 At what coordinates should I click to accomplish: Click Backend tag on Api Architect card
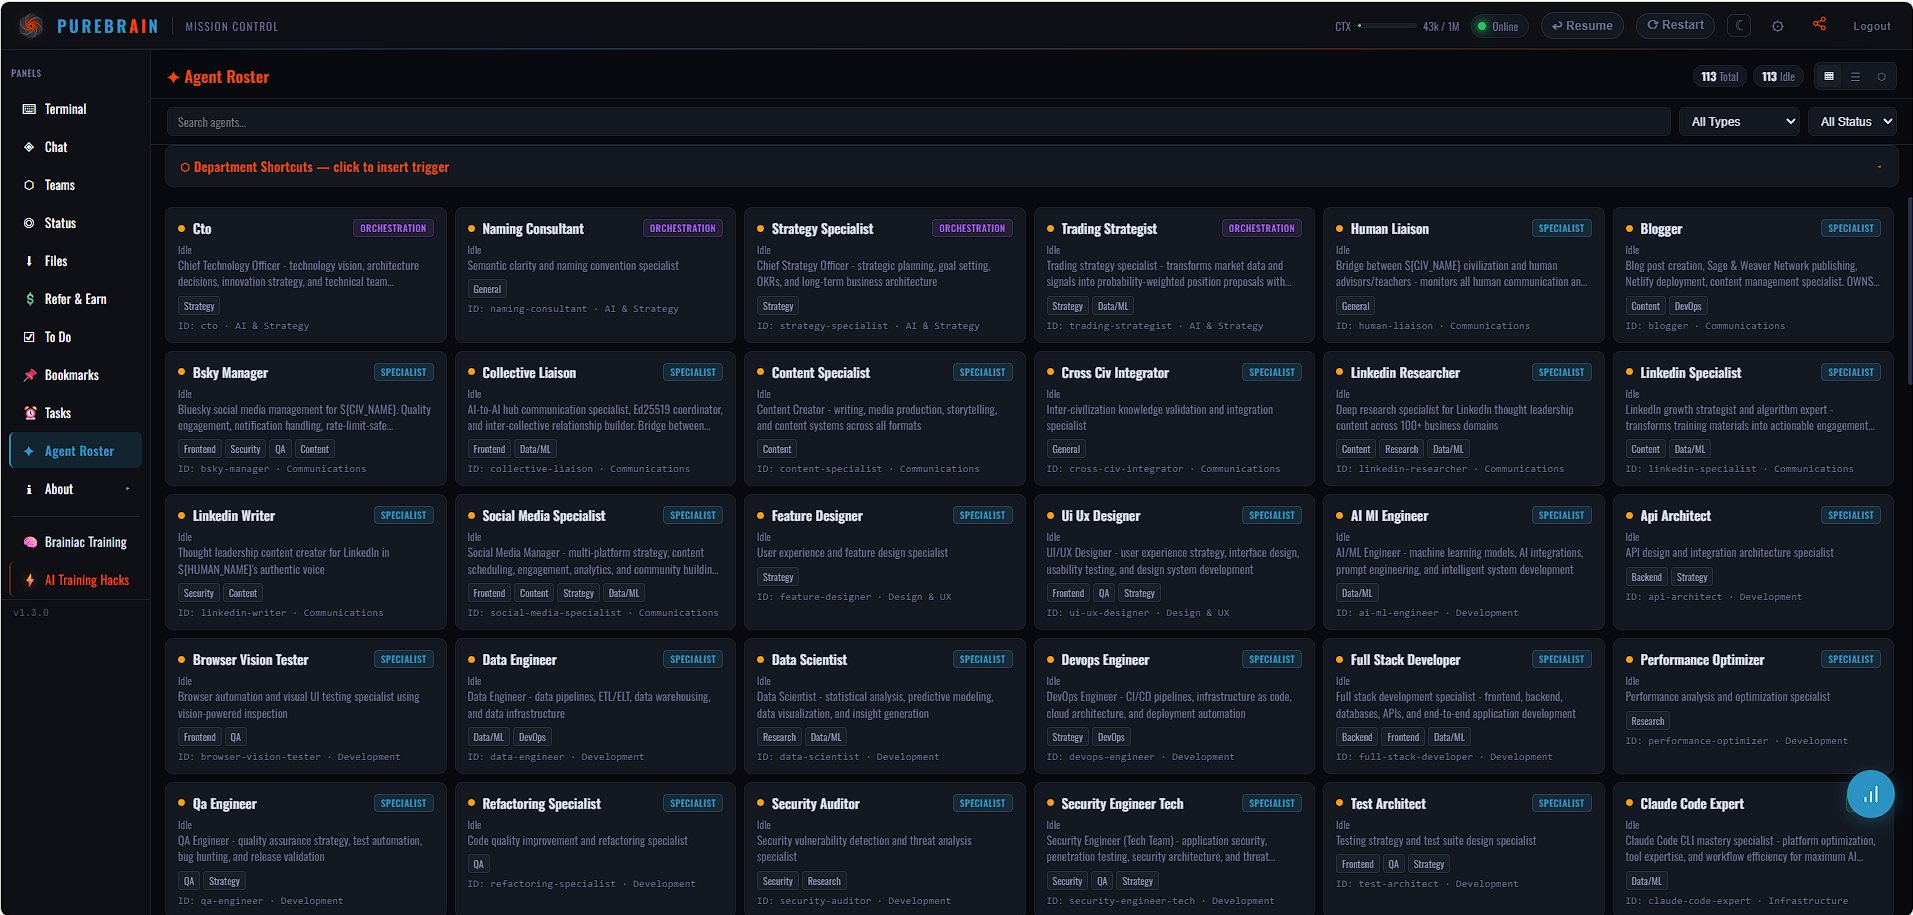click(1646, 577)
